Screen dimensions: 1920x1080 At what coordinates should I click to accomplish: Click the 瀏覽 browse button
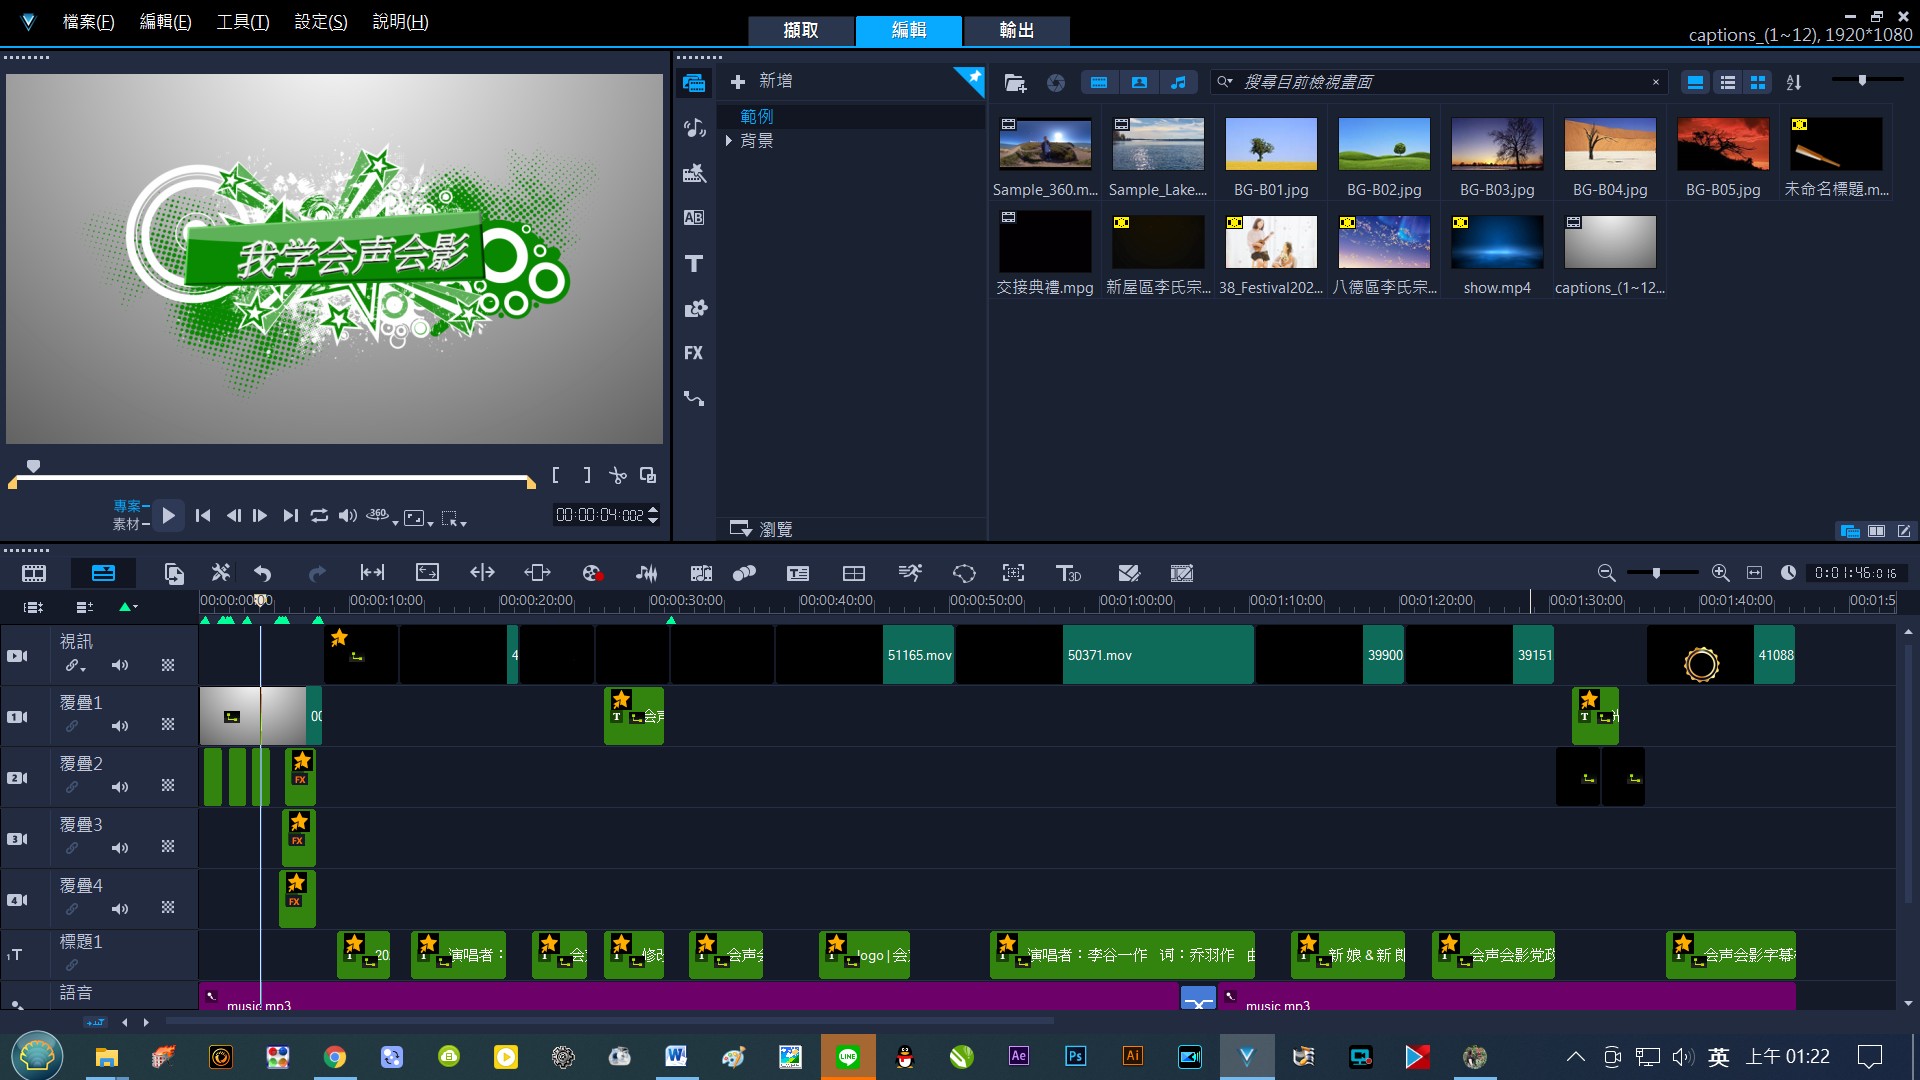coord(762,529)
